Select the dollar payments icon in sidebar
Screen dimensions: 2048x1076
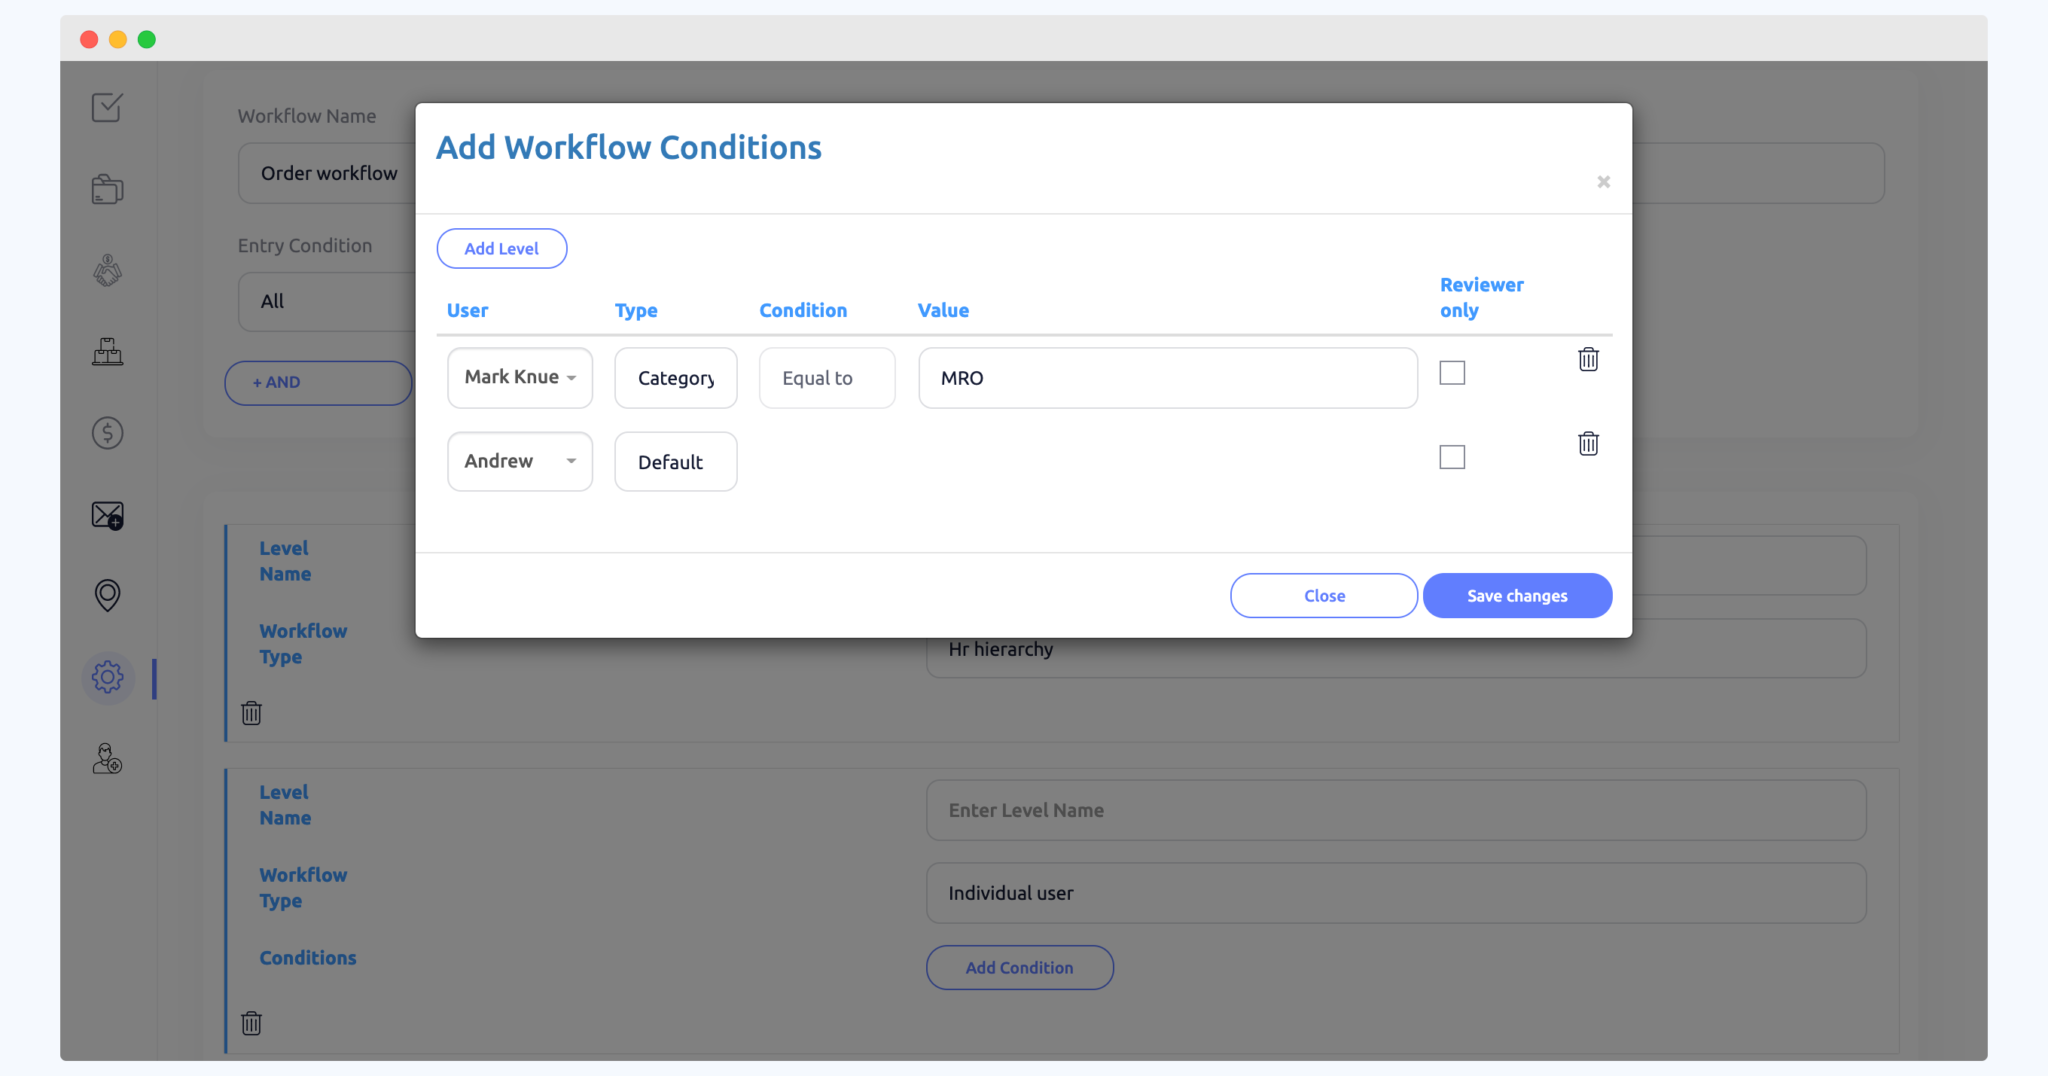click(107, 433)
